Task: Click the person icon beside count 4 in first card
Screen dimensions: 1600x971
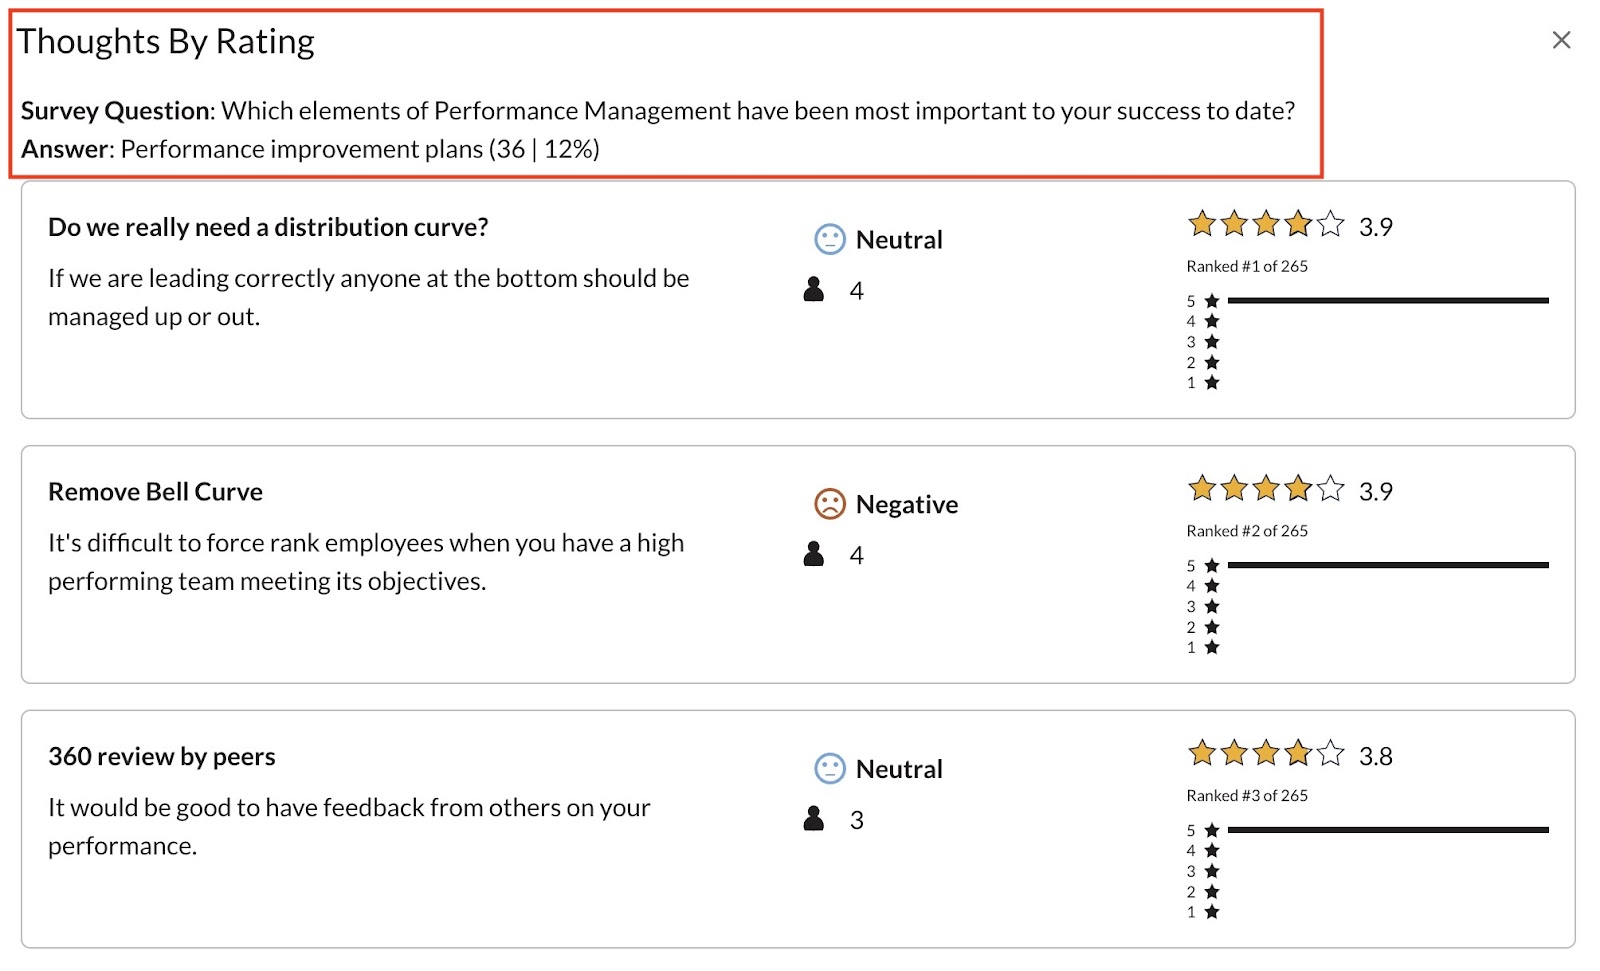Action: (x=814, y=289)
